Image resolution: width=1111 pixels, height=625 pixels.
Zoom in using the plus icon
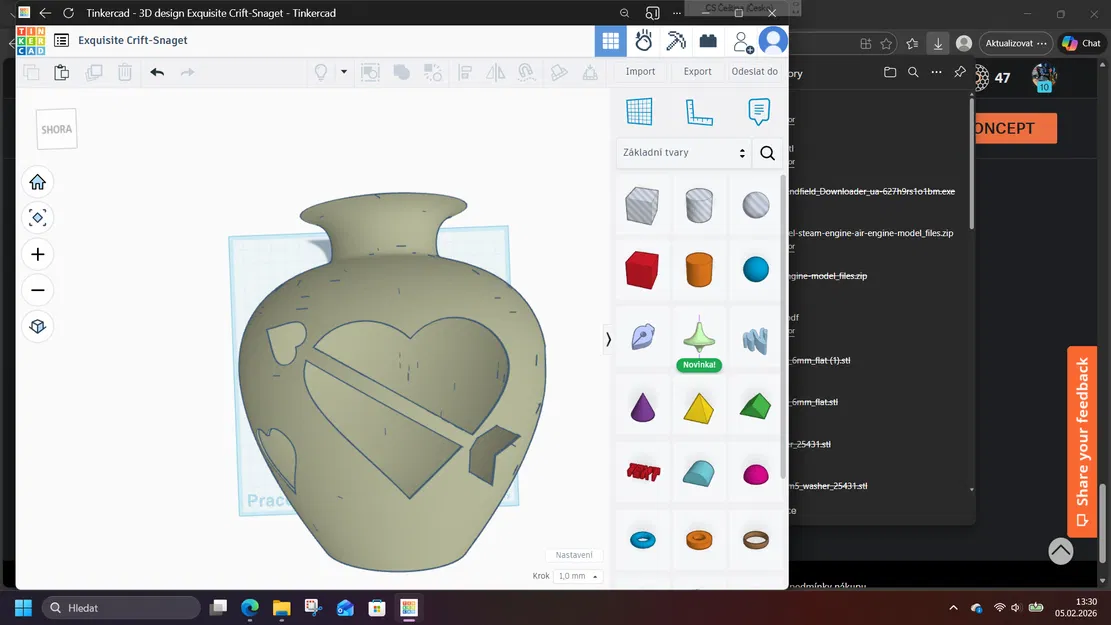(37, 254)
